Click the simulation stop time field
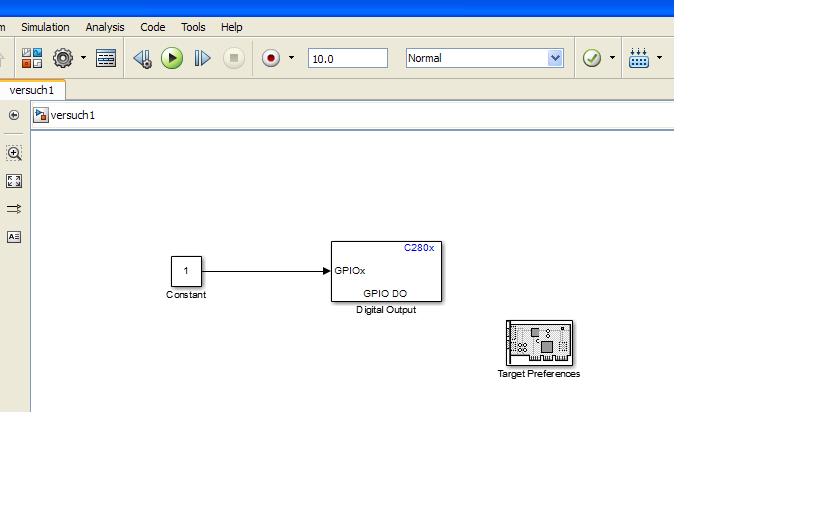The height and width of the screenshot is (525, 840). point(347,58)
